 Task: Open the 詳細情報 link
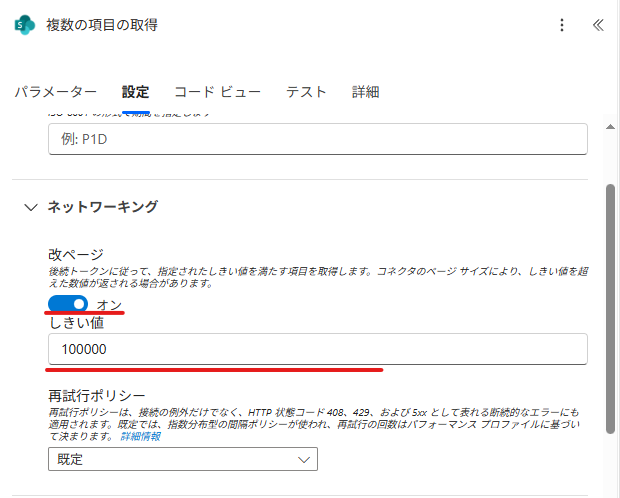point(141,437)
